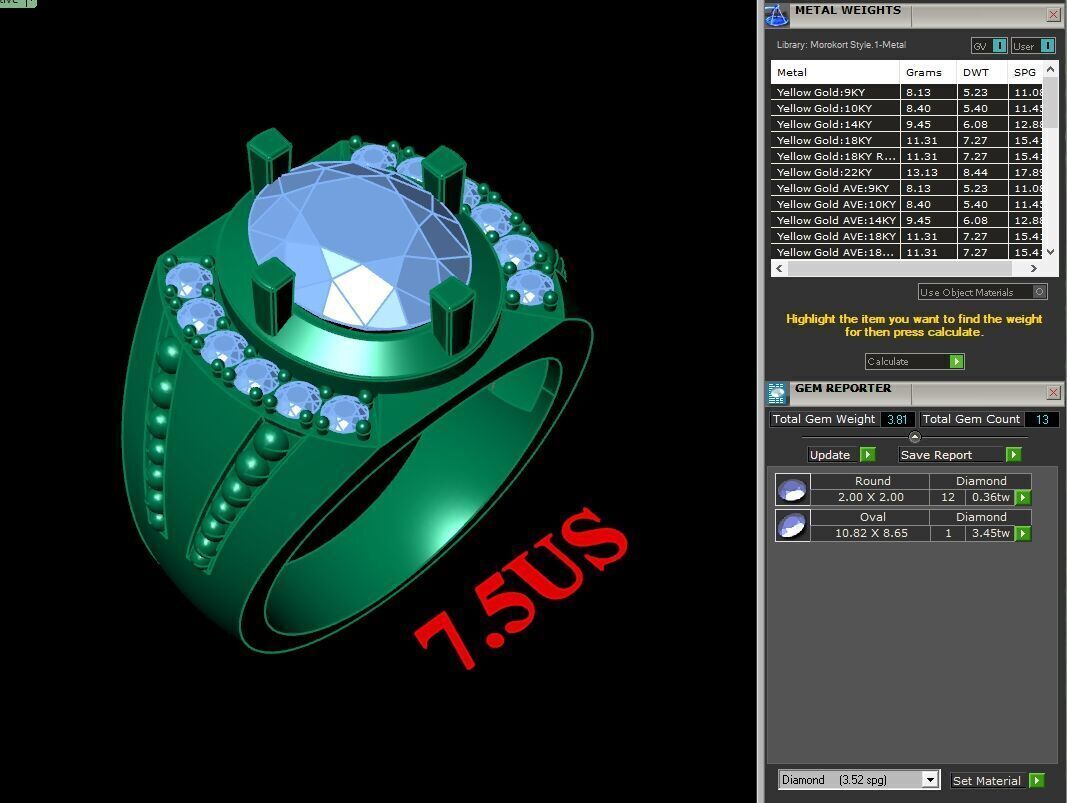Click the Total Gem Count value 13

[1041, 419]
